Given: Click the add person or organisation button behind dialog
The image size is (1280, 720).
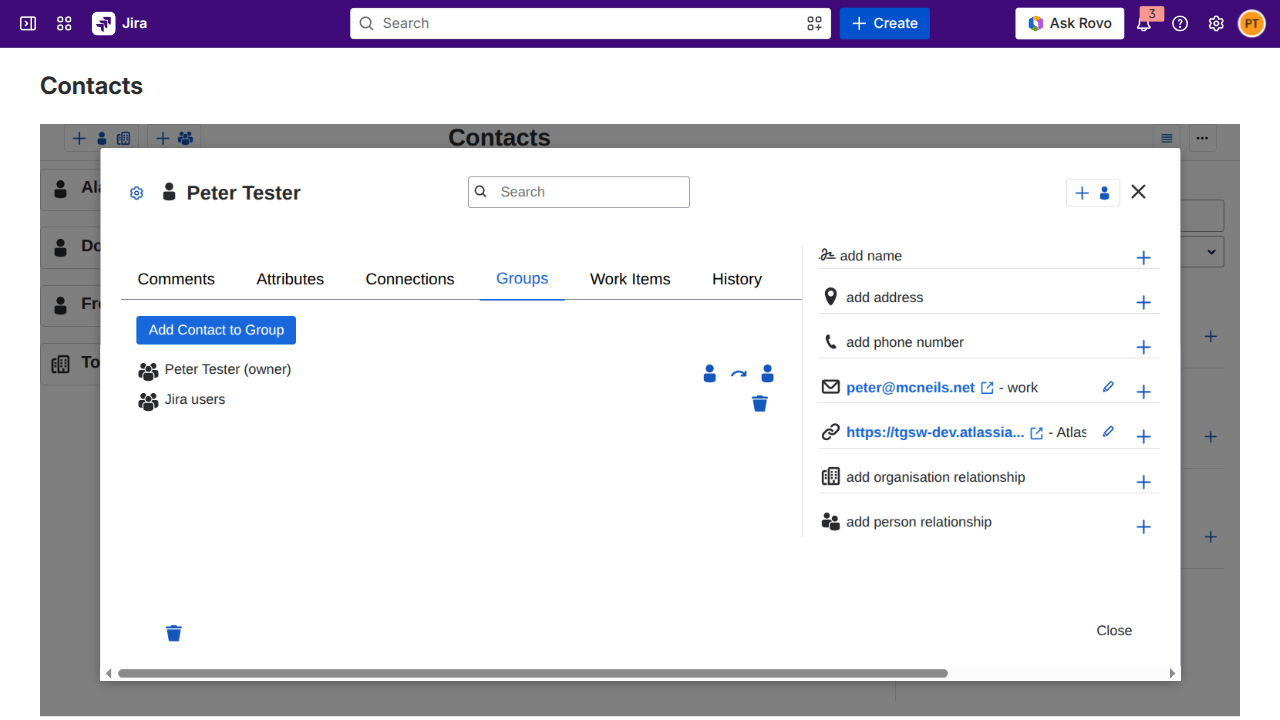Looking at the screenshot, I should 101,138.
